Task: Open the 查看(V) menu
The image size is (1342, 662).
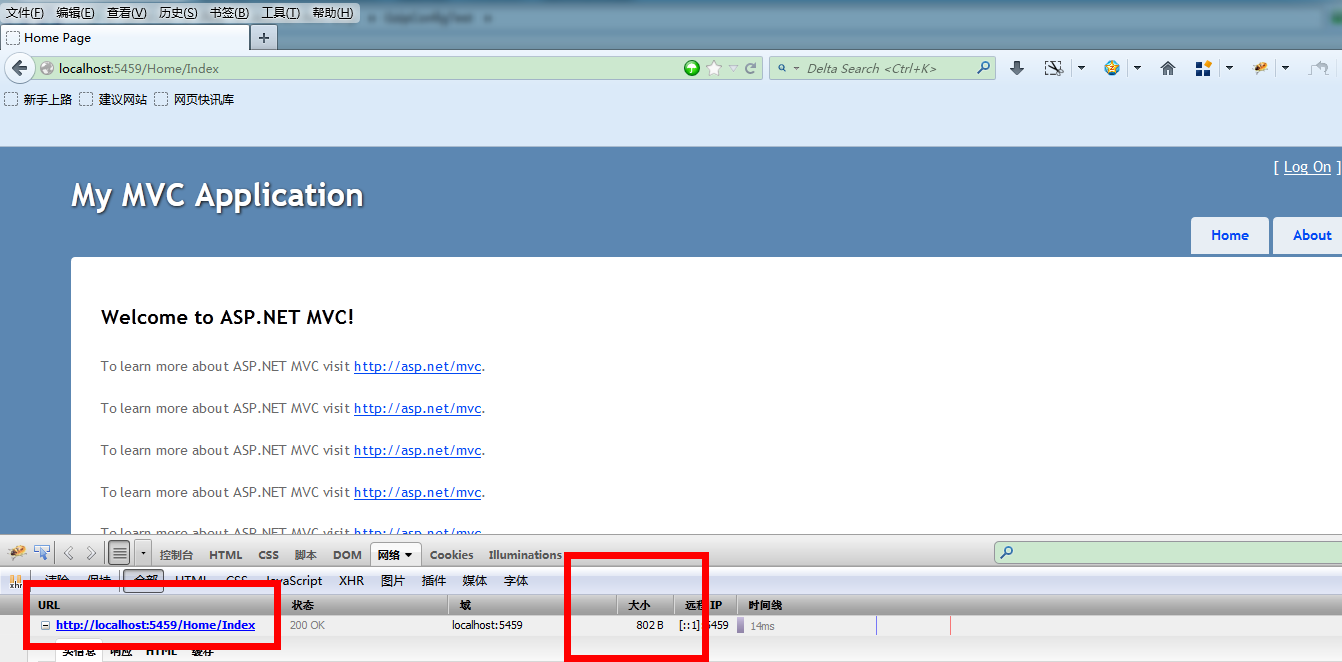Action: (126, 13)
